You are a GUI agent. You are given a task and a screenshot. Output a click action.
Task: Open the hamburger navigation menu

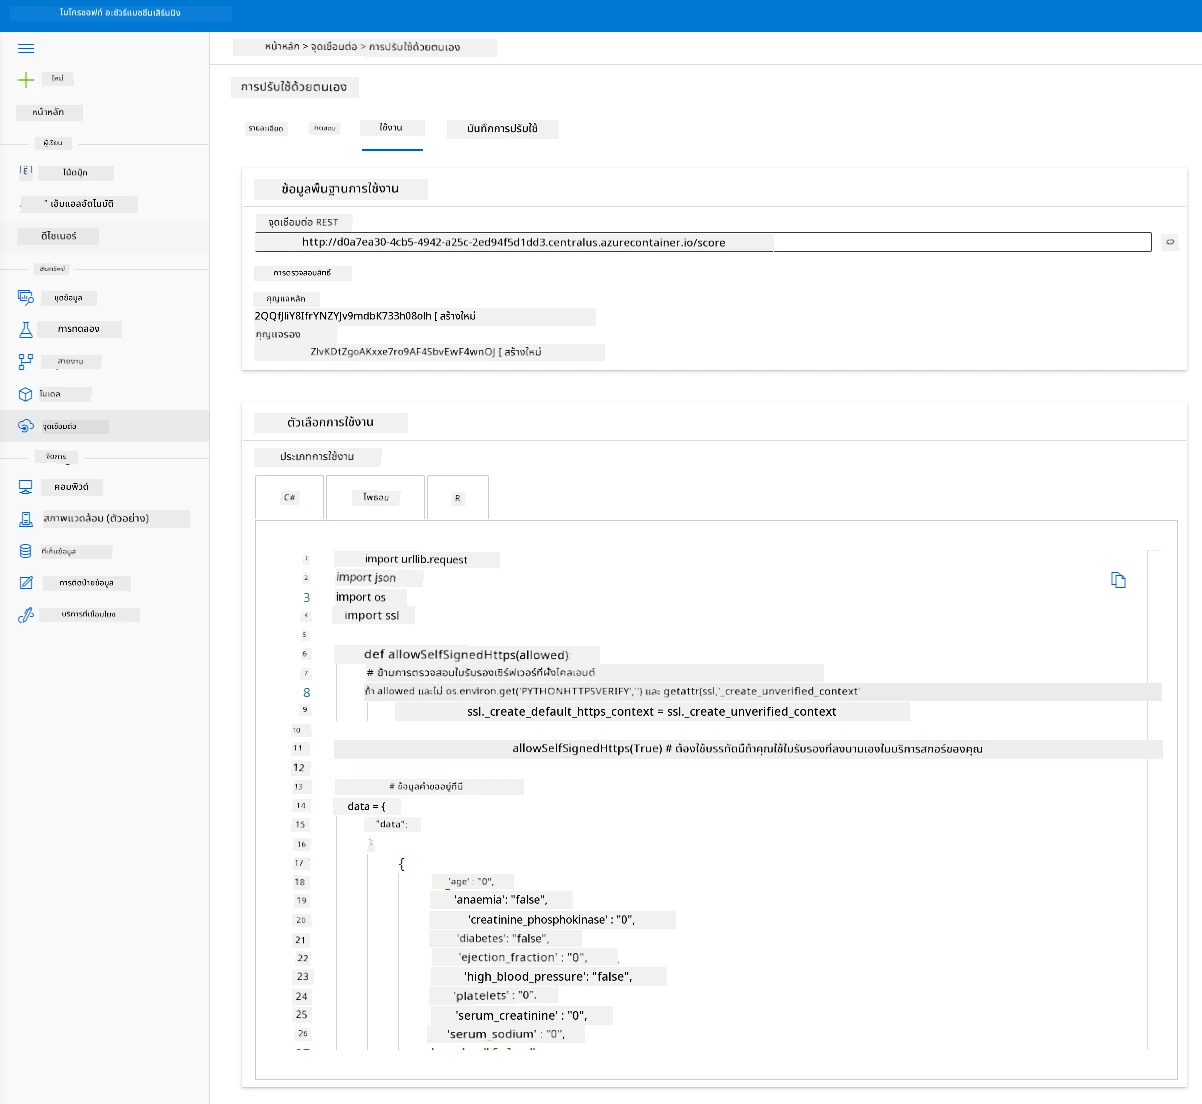tap(26, 48)
